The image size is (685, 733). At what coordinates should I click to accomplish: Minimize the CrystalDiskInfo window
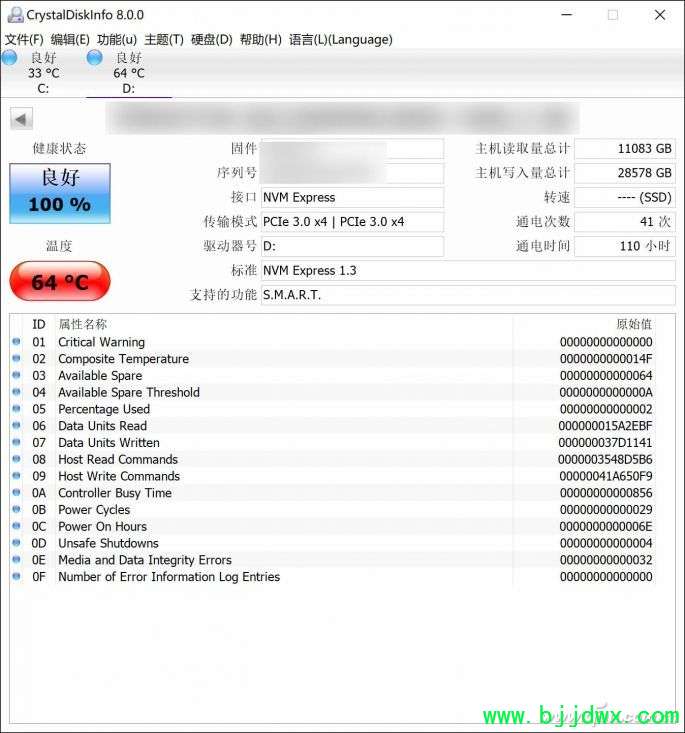567,15
